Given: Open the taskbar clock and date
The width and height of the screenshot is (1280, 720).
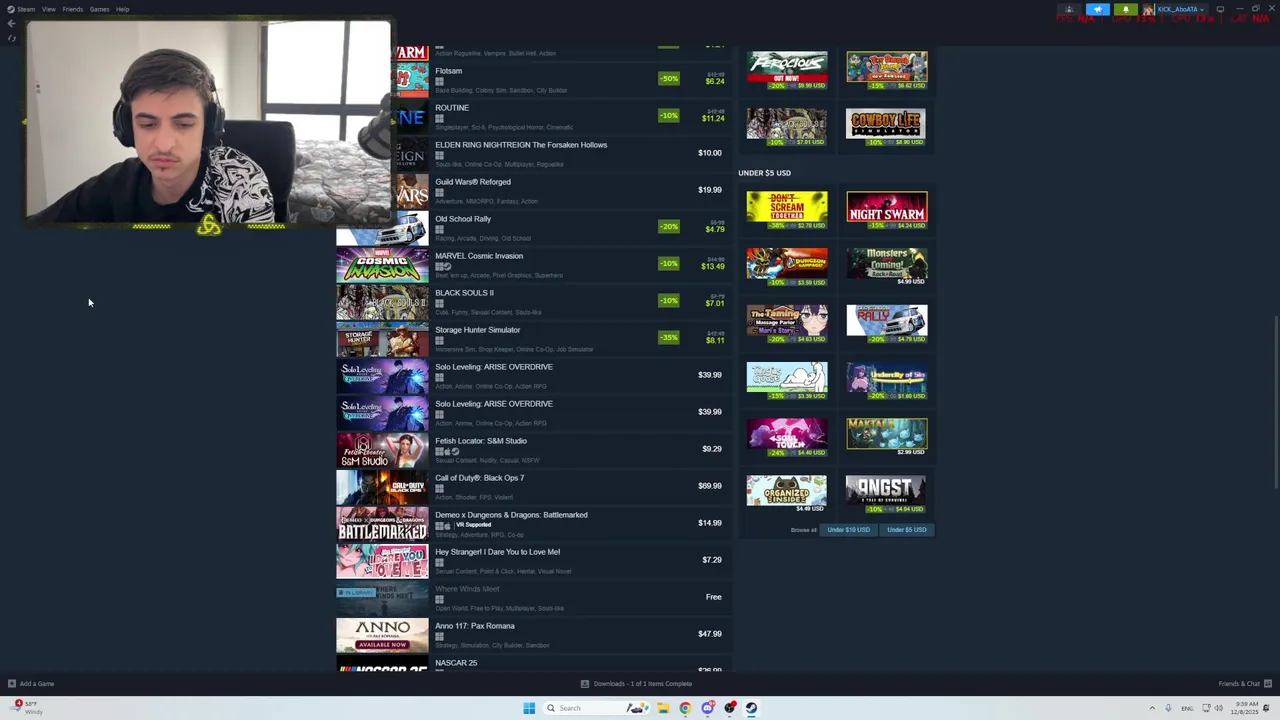Looking at the screenshot, I should pos(1245,708).
